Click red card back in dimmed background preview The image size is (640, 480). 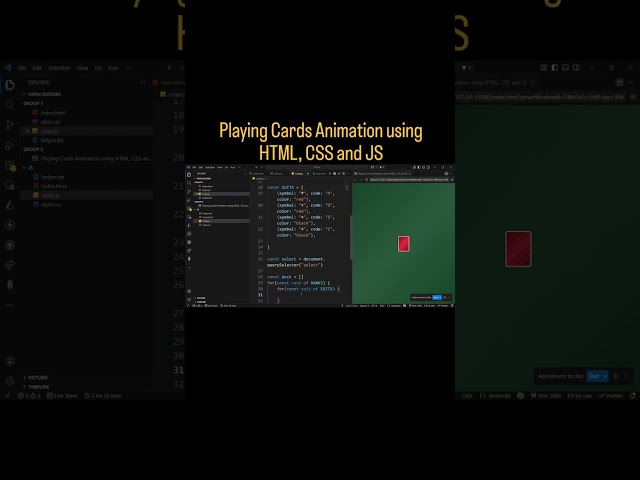[518, 249]
